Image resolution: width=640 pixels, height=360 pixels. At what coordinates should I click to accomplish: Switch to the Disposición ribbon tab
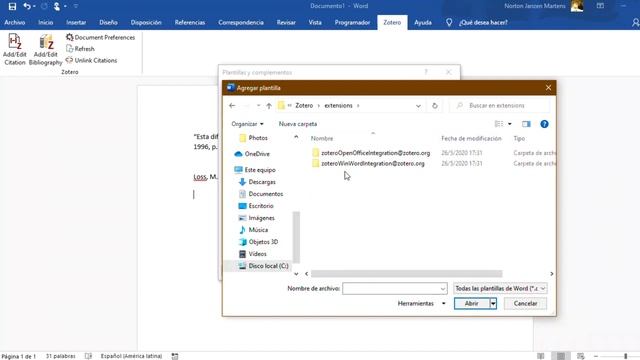point(146,22)
